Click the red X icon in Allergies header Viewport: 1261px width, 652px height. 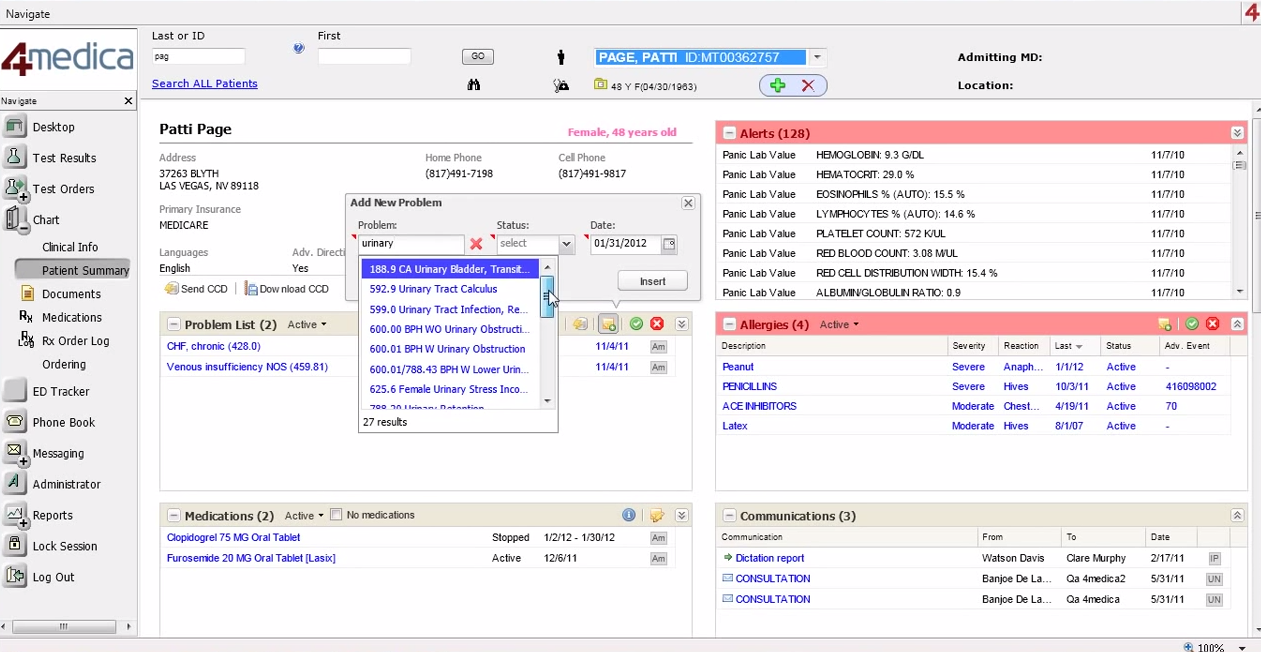point(1213,324)
